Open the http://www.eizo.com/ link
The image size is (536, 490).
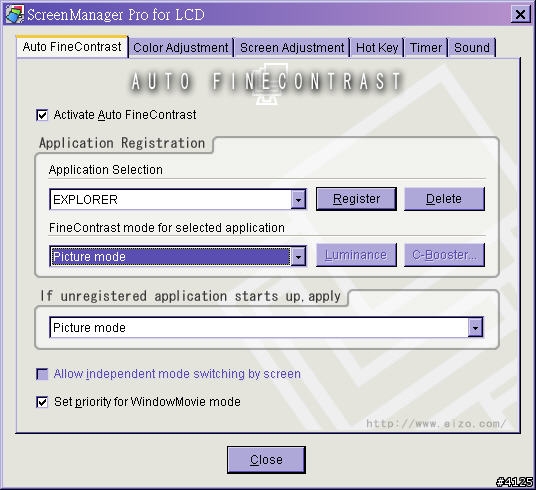coord(436,424)
